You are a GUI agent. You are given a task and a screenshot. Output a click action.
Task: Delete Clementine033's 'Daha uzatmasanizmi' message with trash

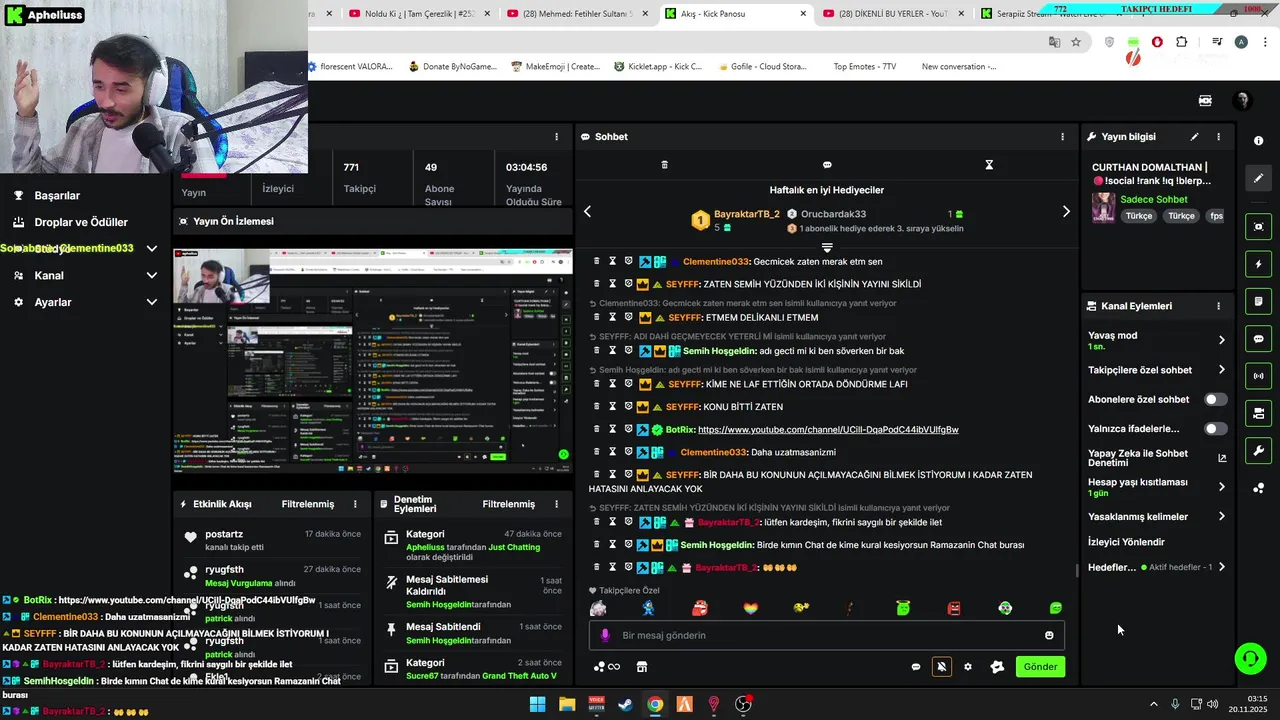coord(597,452)
